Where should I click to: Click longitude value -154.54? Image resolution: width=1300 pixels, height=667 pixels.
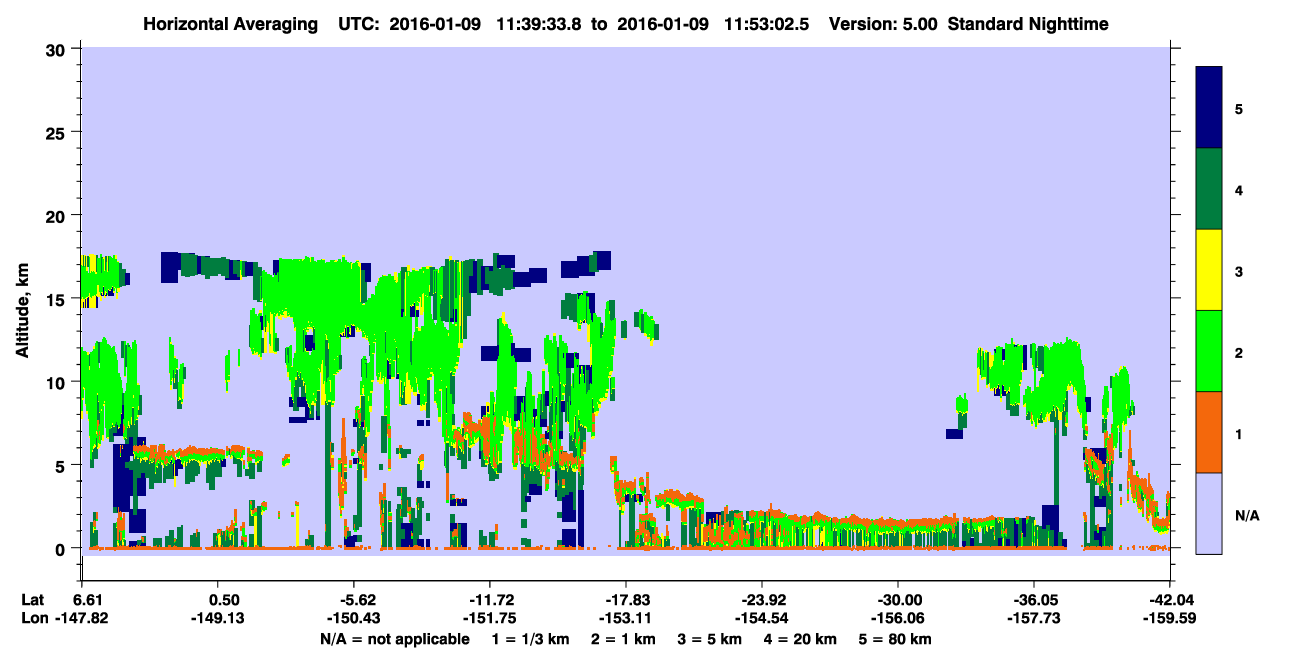[762, 618]
